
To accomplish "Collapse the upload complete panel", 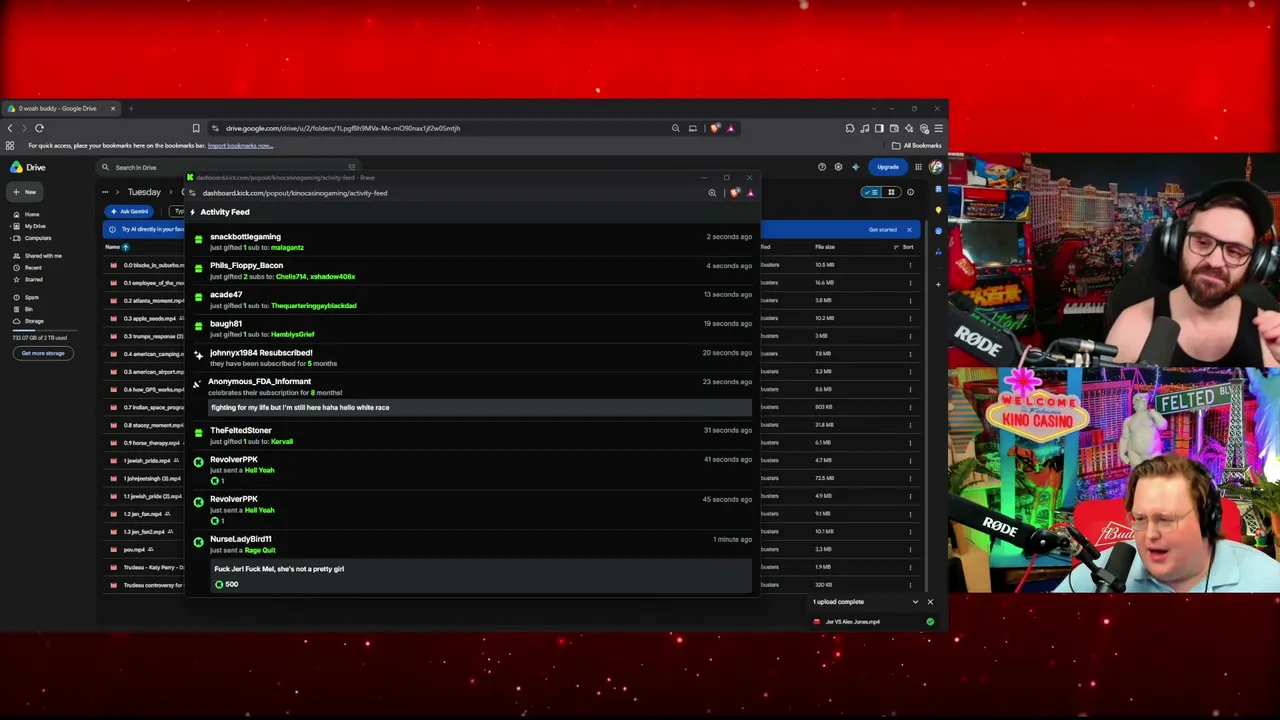I will [915, 602].
